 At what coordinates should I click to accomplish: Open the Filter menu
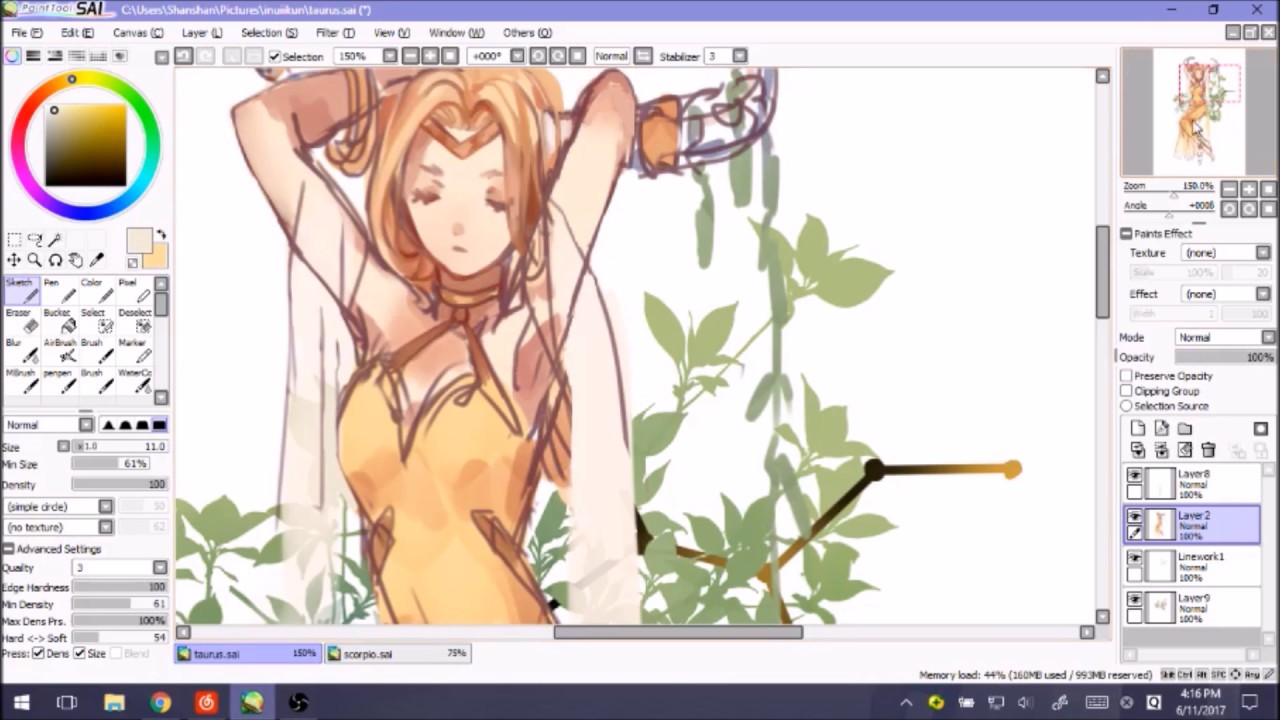tap(335, 32)
